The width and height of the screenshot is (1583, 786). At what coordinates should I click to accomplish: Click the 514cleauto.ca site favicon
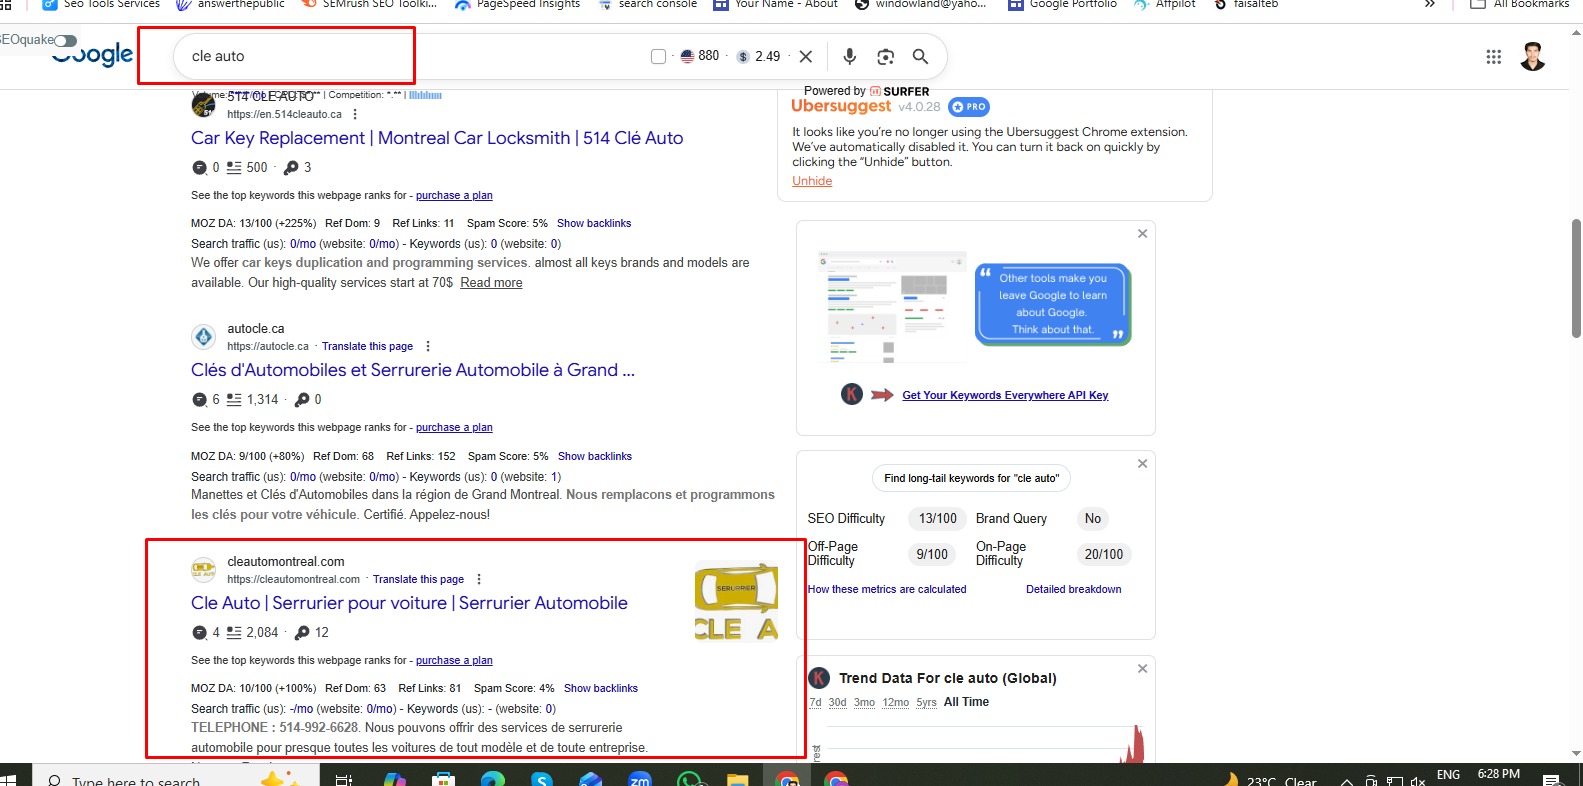(203, 105)
